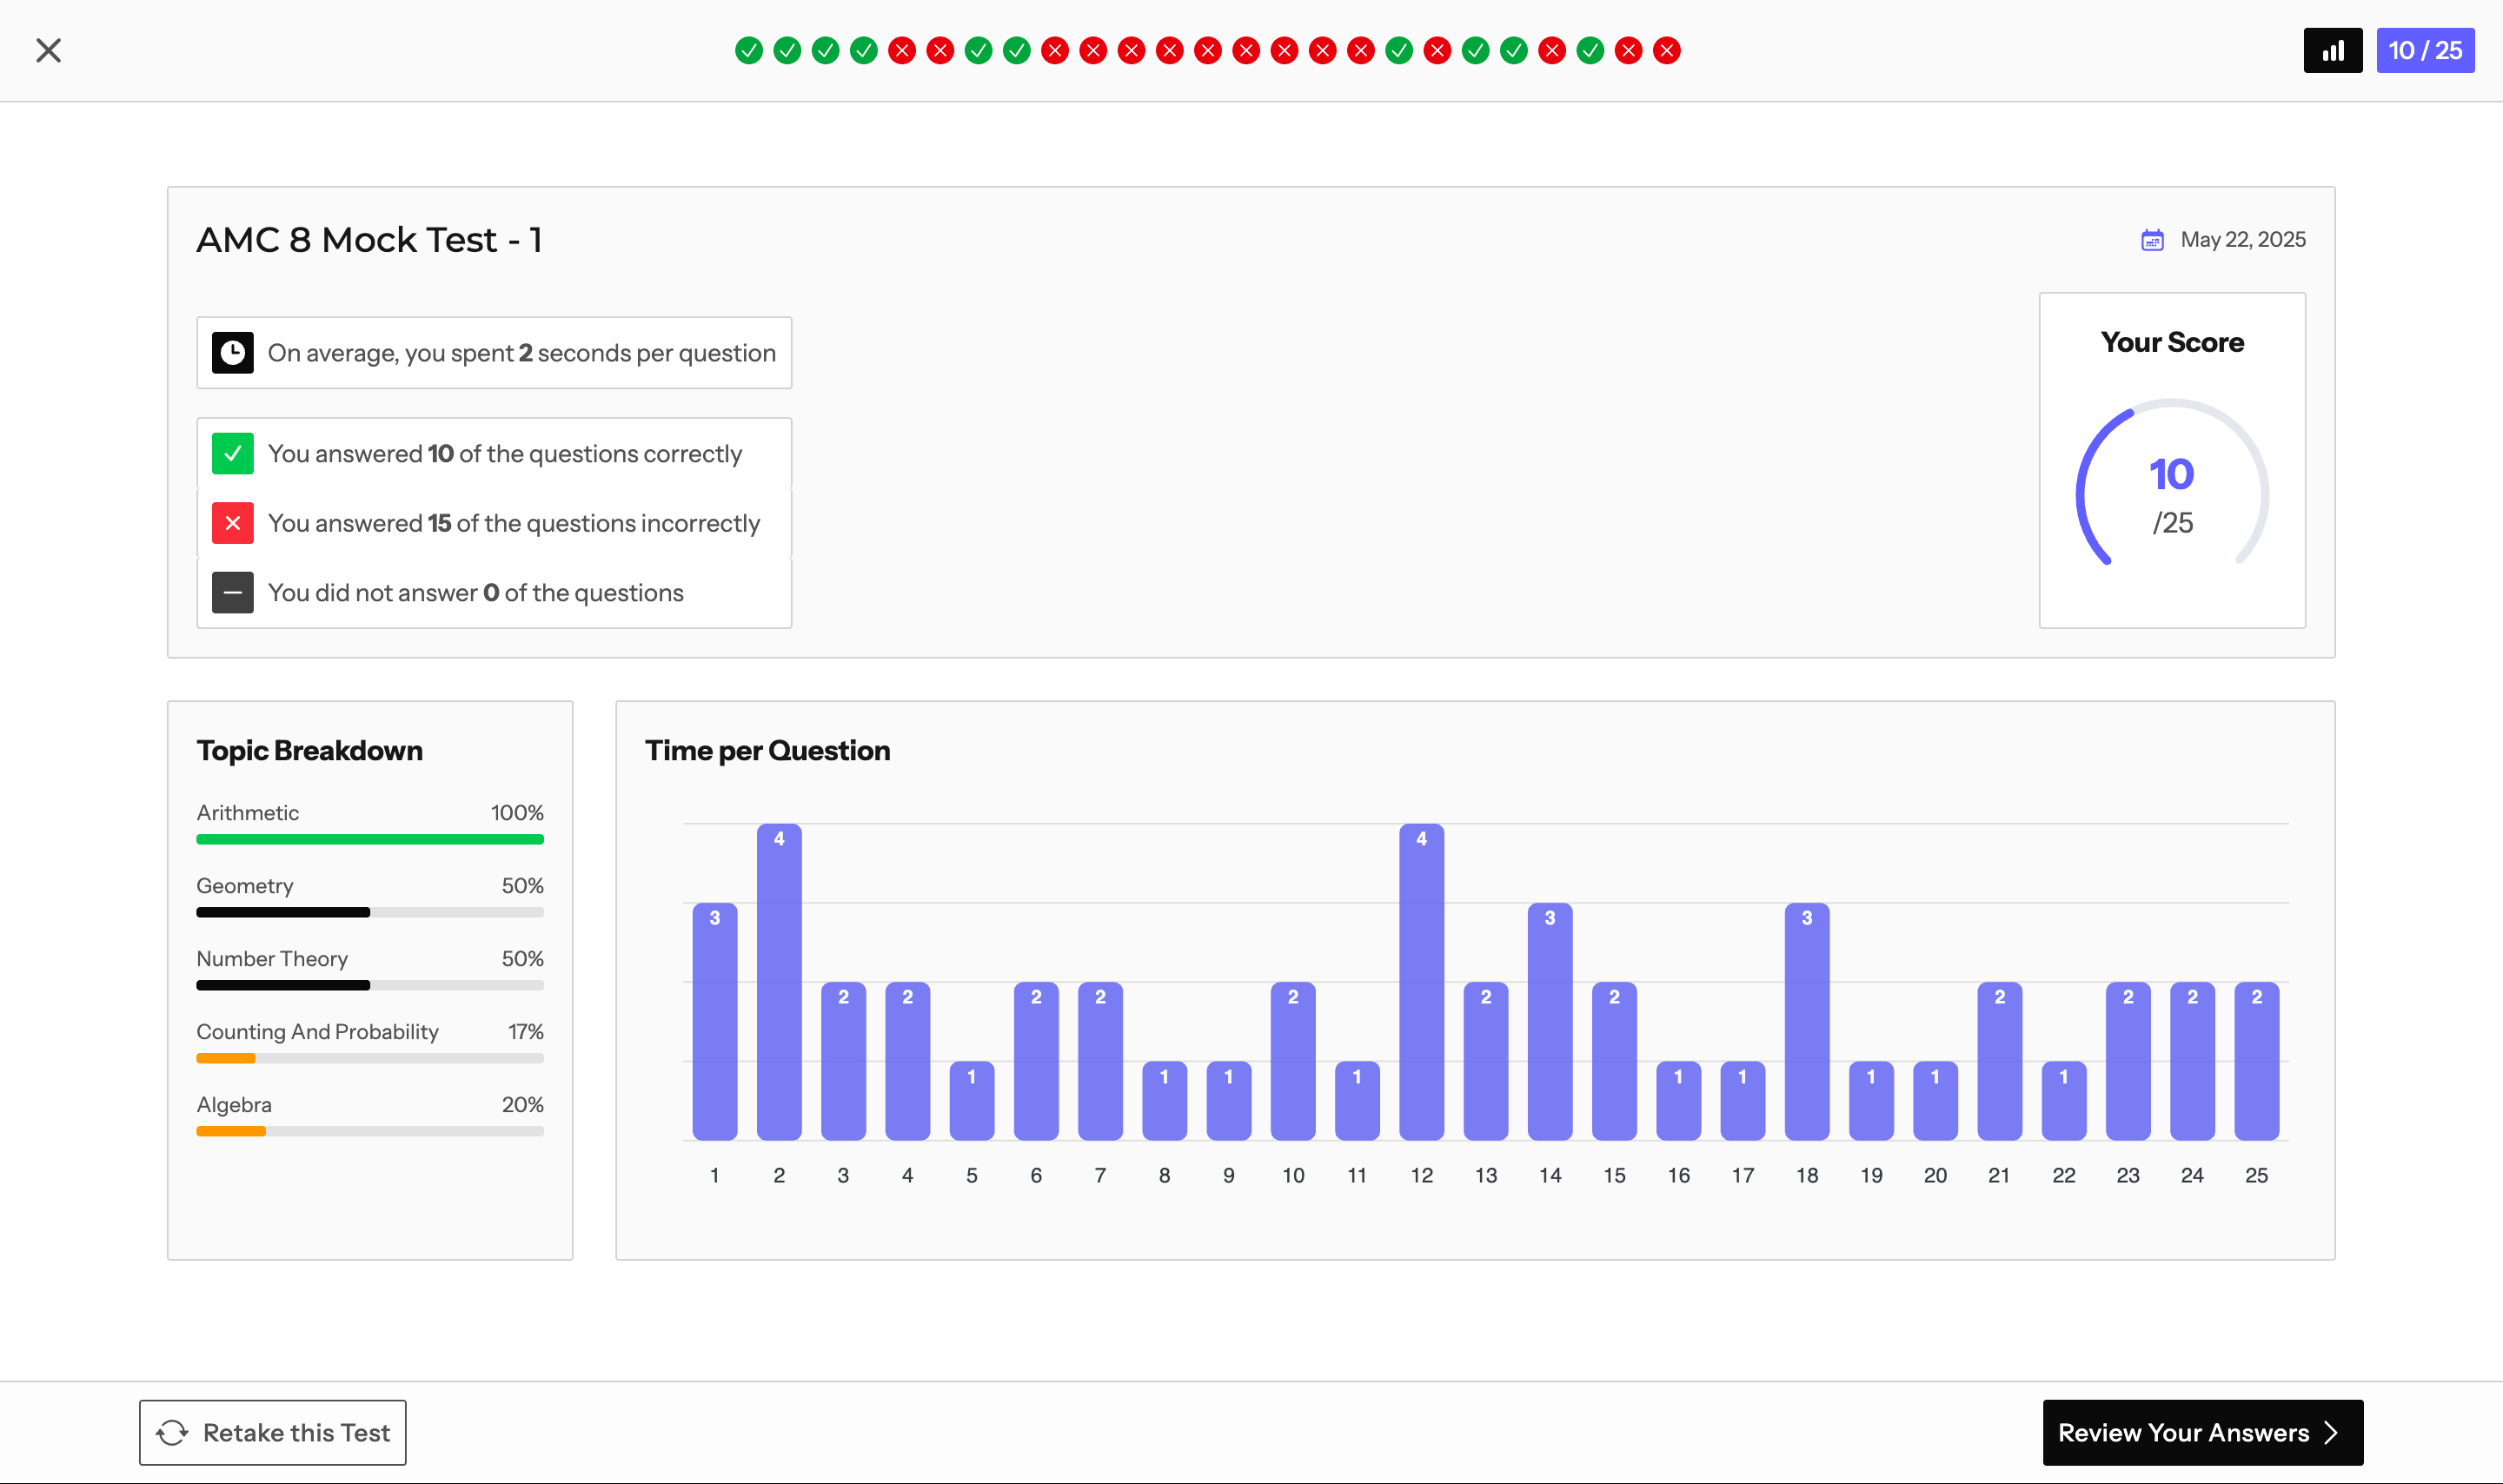Click x-axis label '22' on time chart
2503x1484 pixels.
click(x=2064, y=1176)
